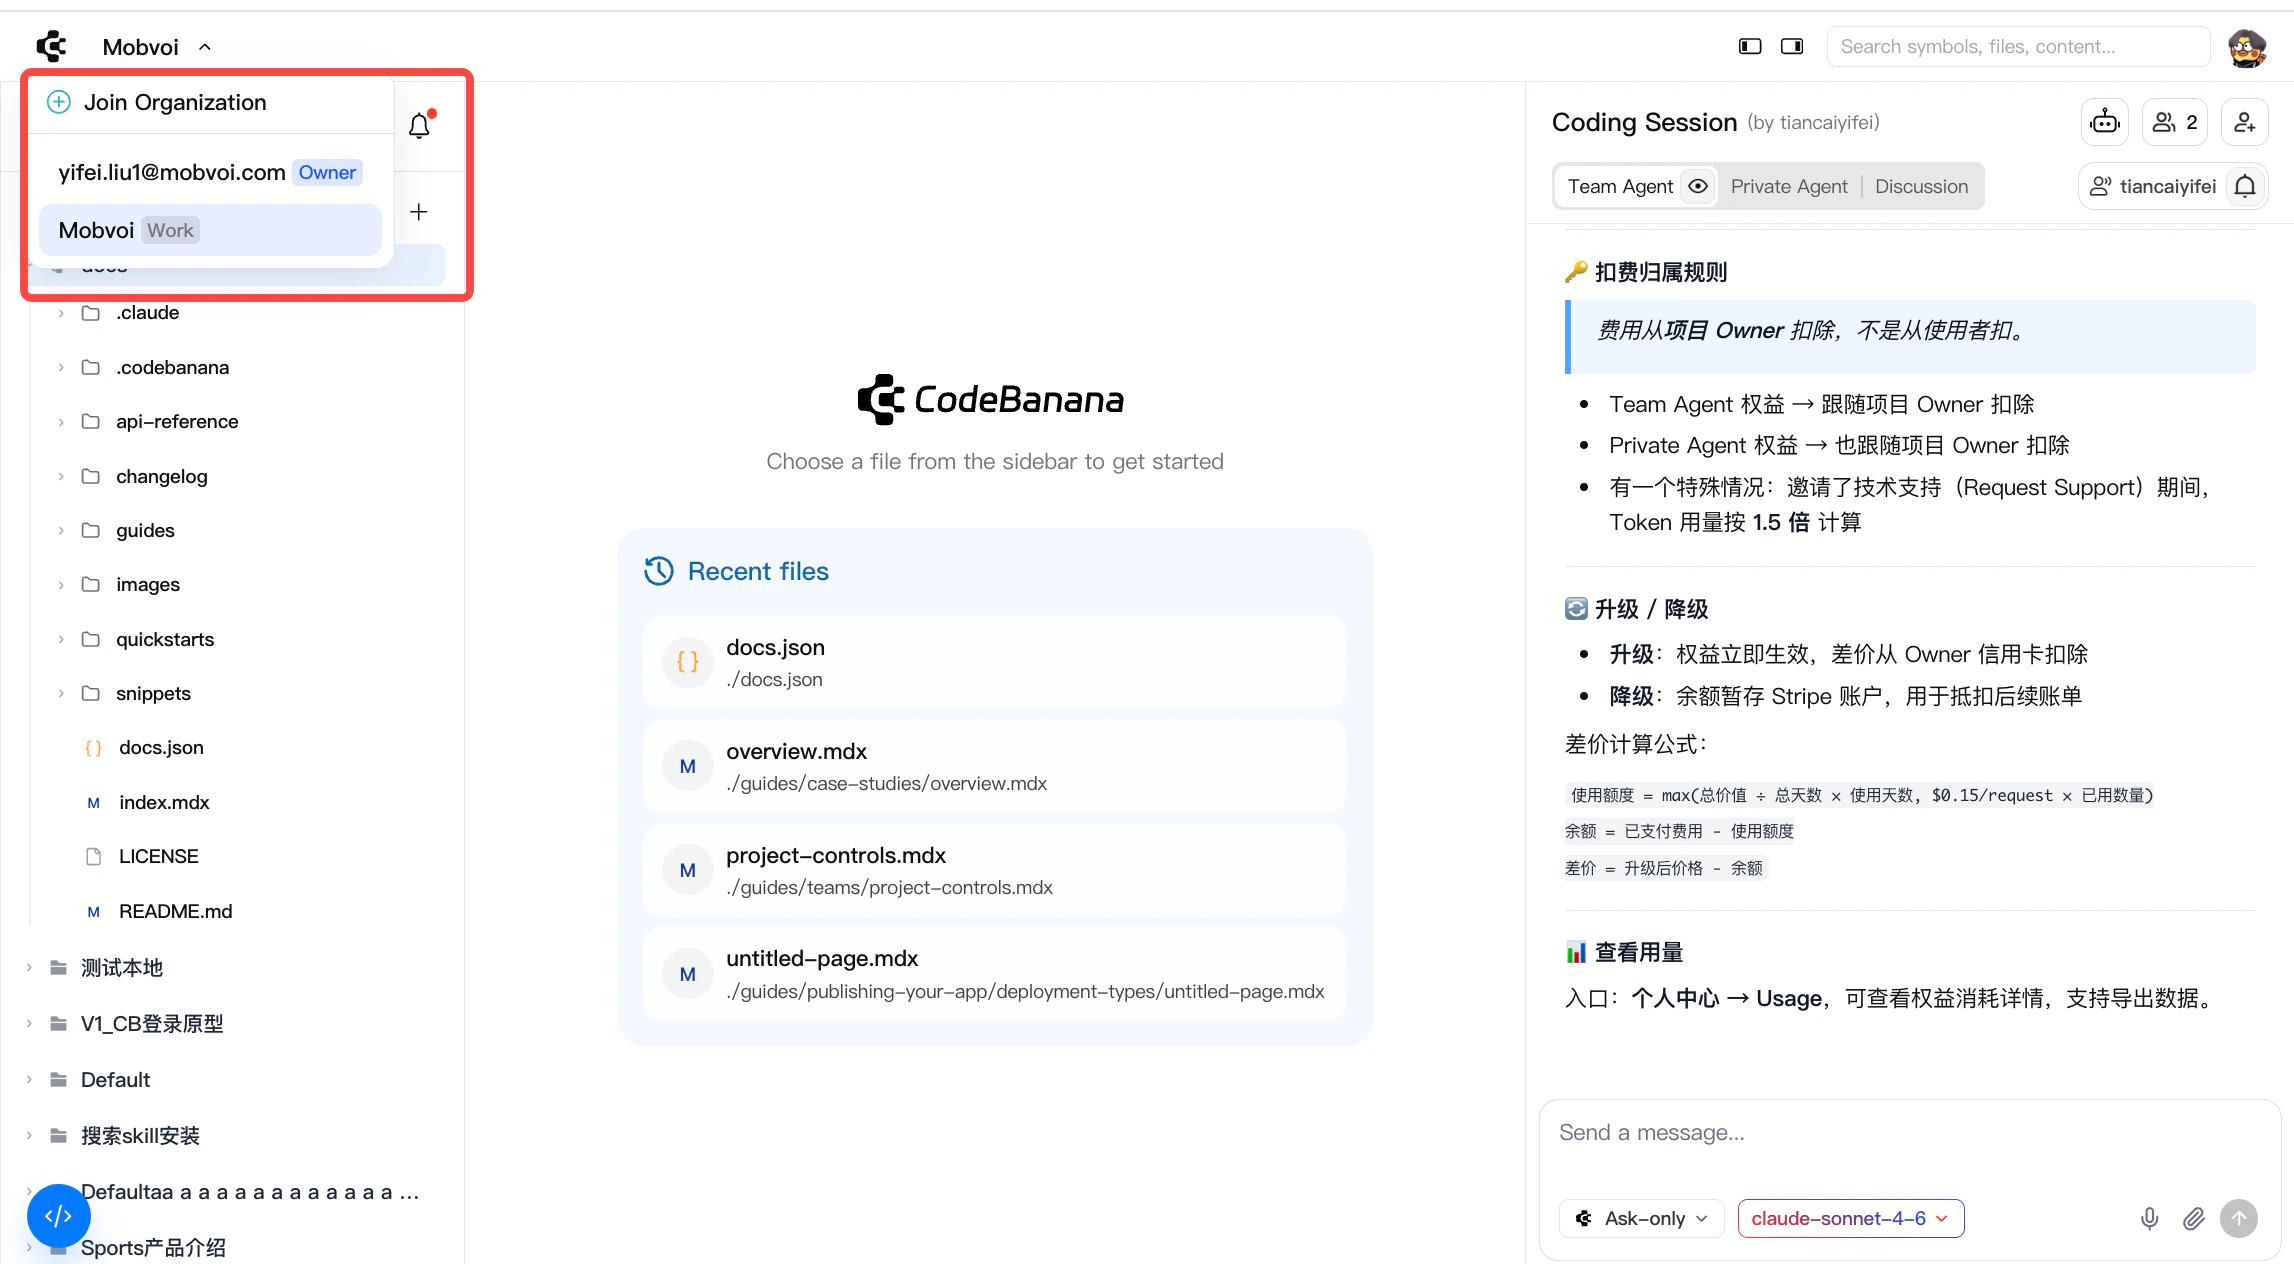2294x1264 pixels.
Task: Open the user avatar profile
Action: (2247, 47)
